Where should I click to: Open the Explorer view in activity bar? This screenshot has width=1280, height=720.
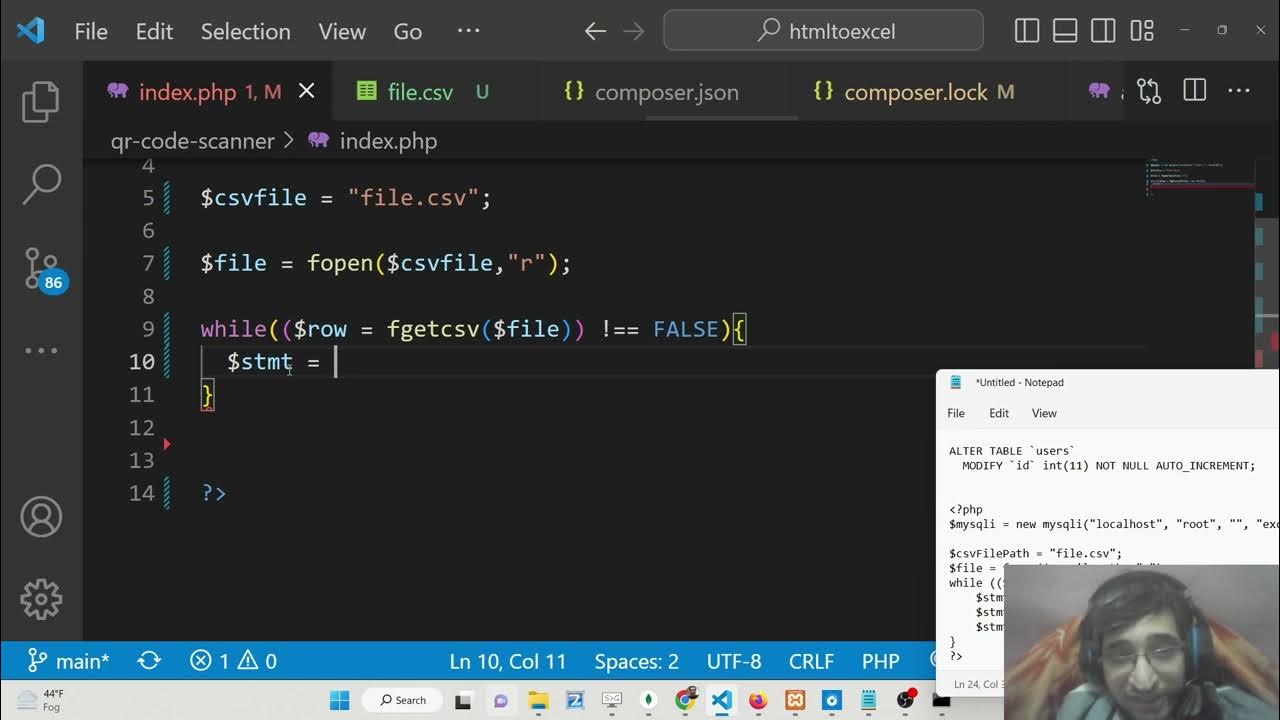pos(41,102)
